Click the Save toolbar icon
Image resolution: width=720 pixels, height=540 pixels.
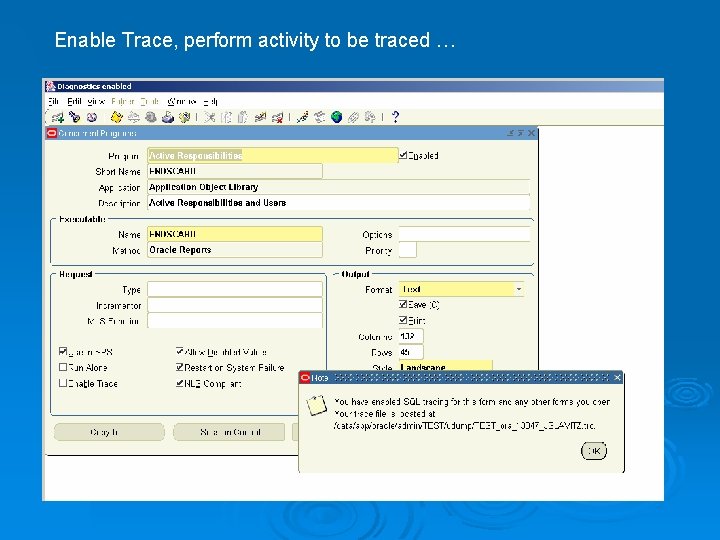116,118
